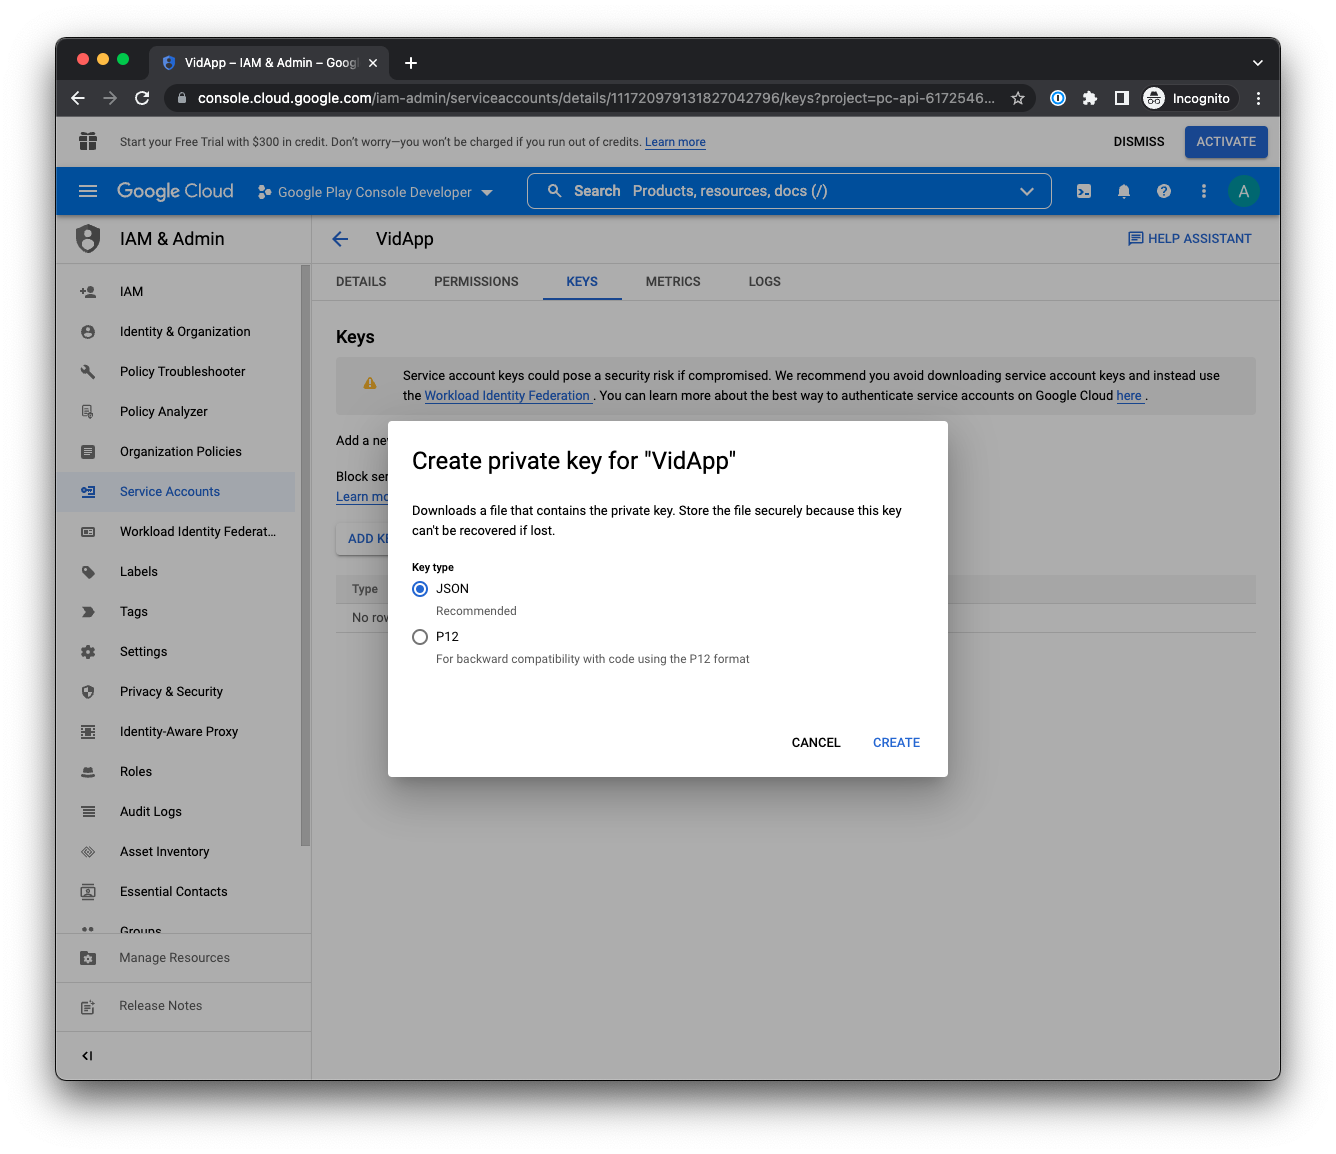The height and width of the screenshot is (1154, 1336).
Task: Click the Google Cloud logo
Action: (x=175, y=191)
